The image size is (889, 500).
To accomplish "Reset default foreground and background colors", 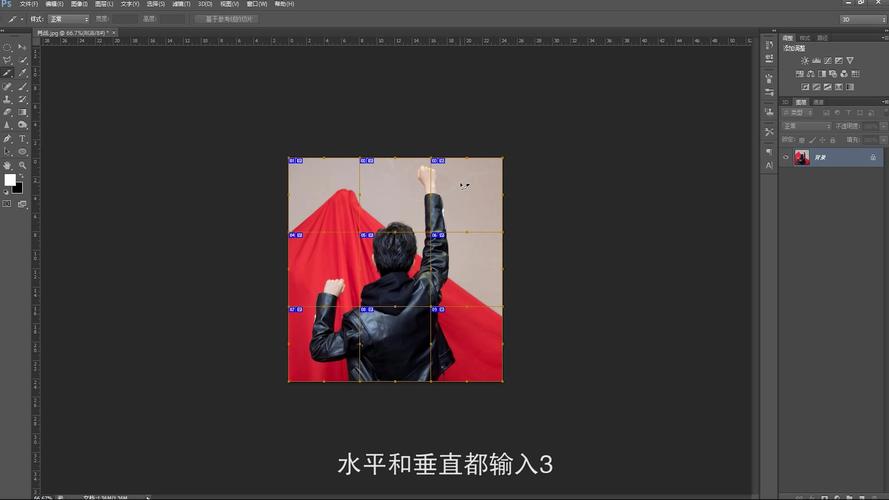I will (x=6, y=192).
